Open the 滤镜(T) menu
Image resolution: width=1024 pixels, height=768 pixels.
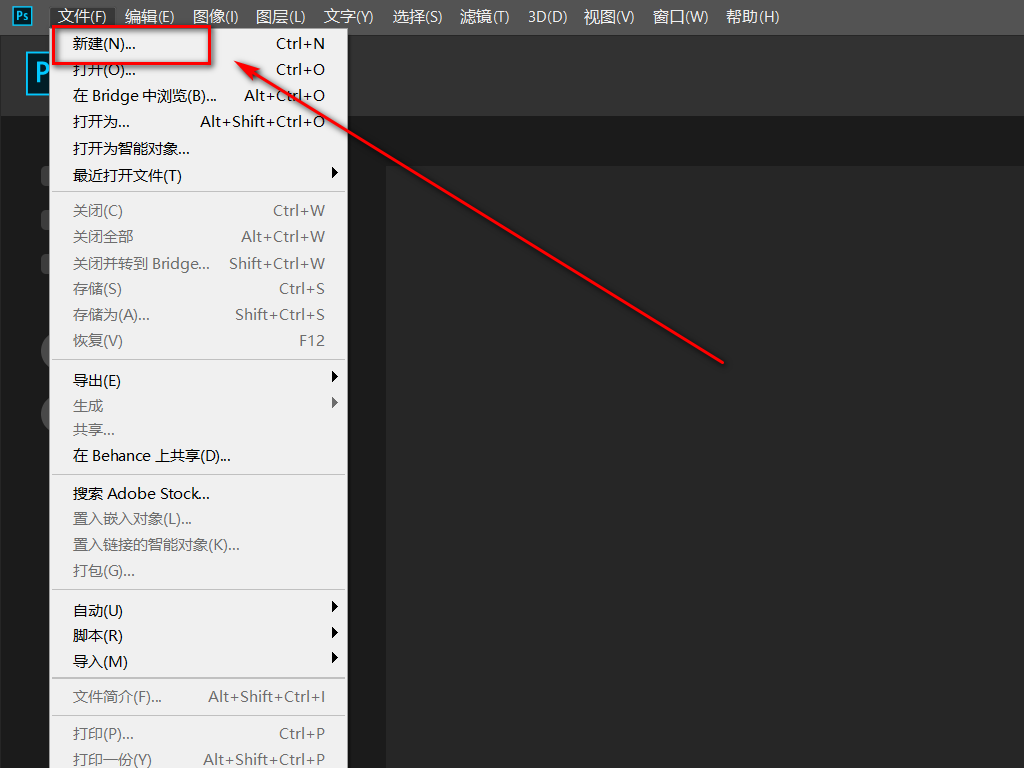(485, 17)
